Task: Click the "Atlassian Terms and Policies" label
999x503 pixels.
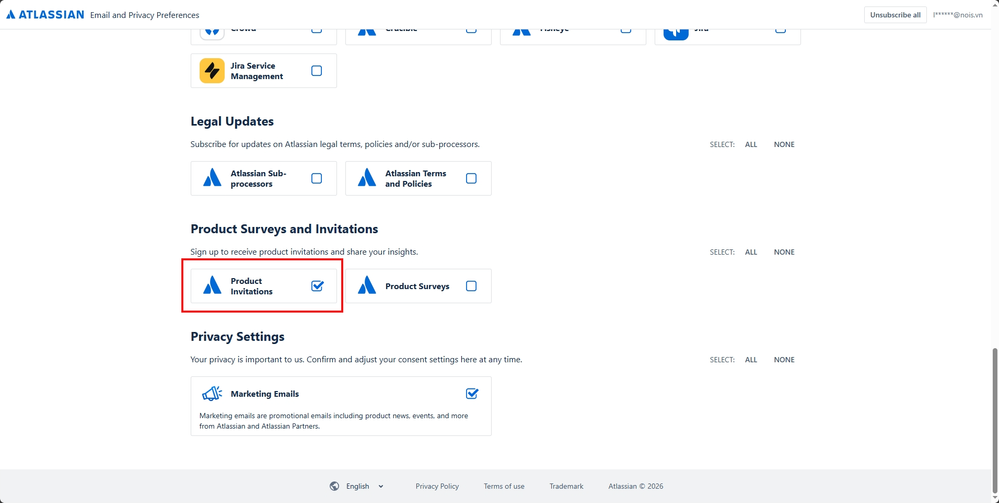Action: coord(416,179)
